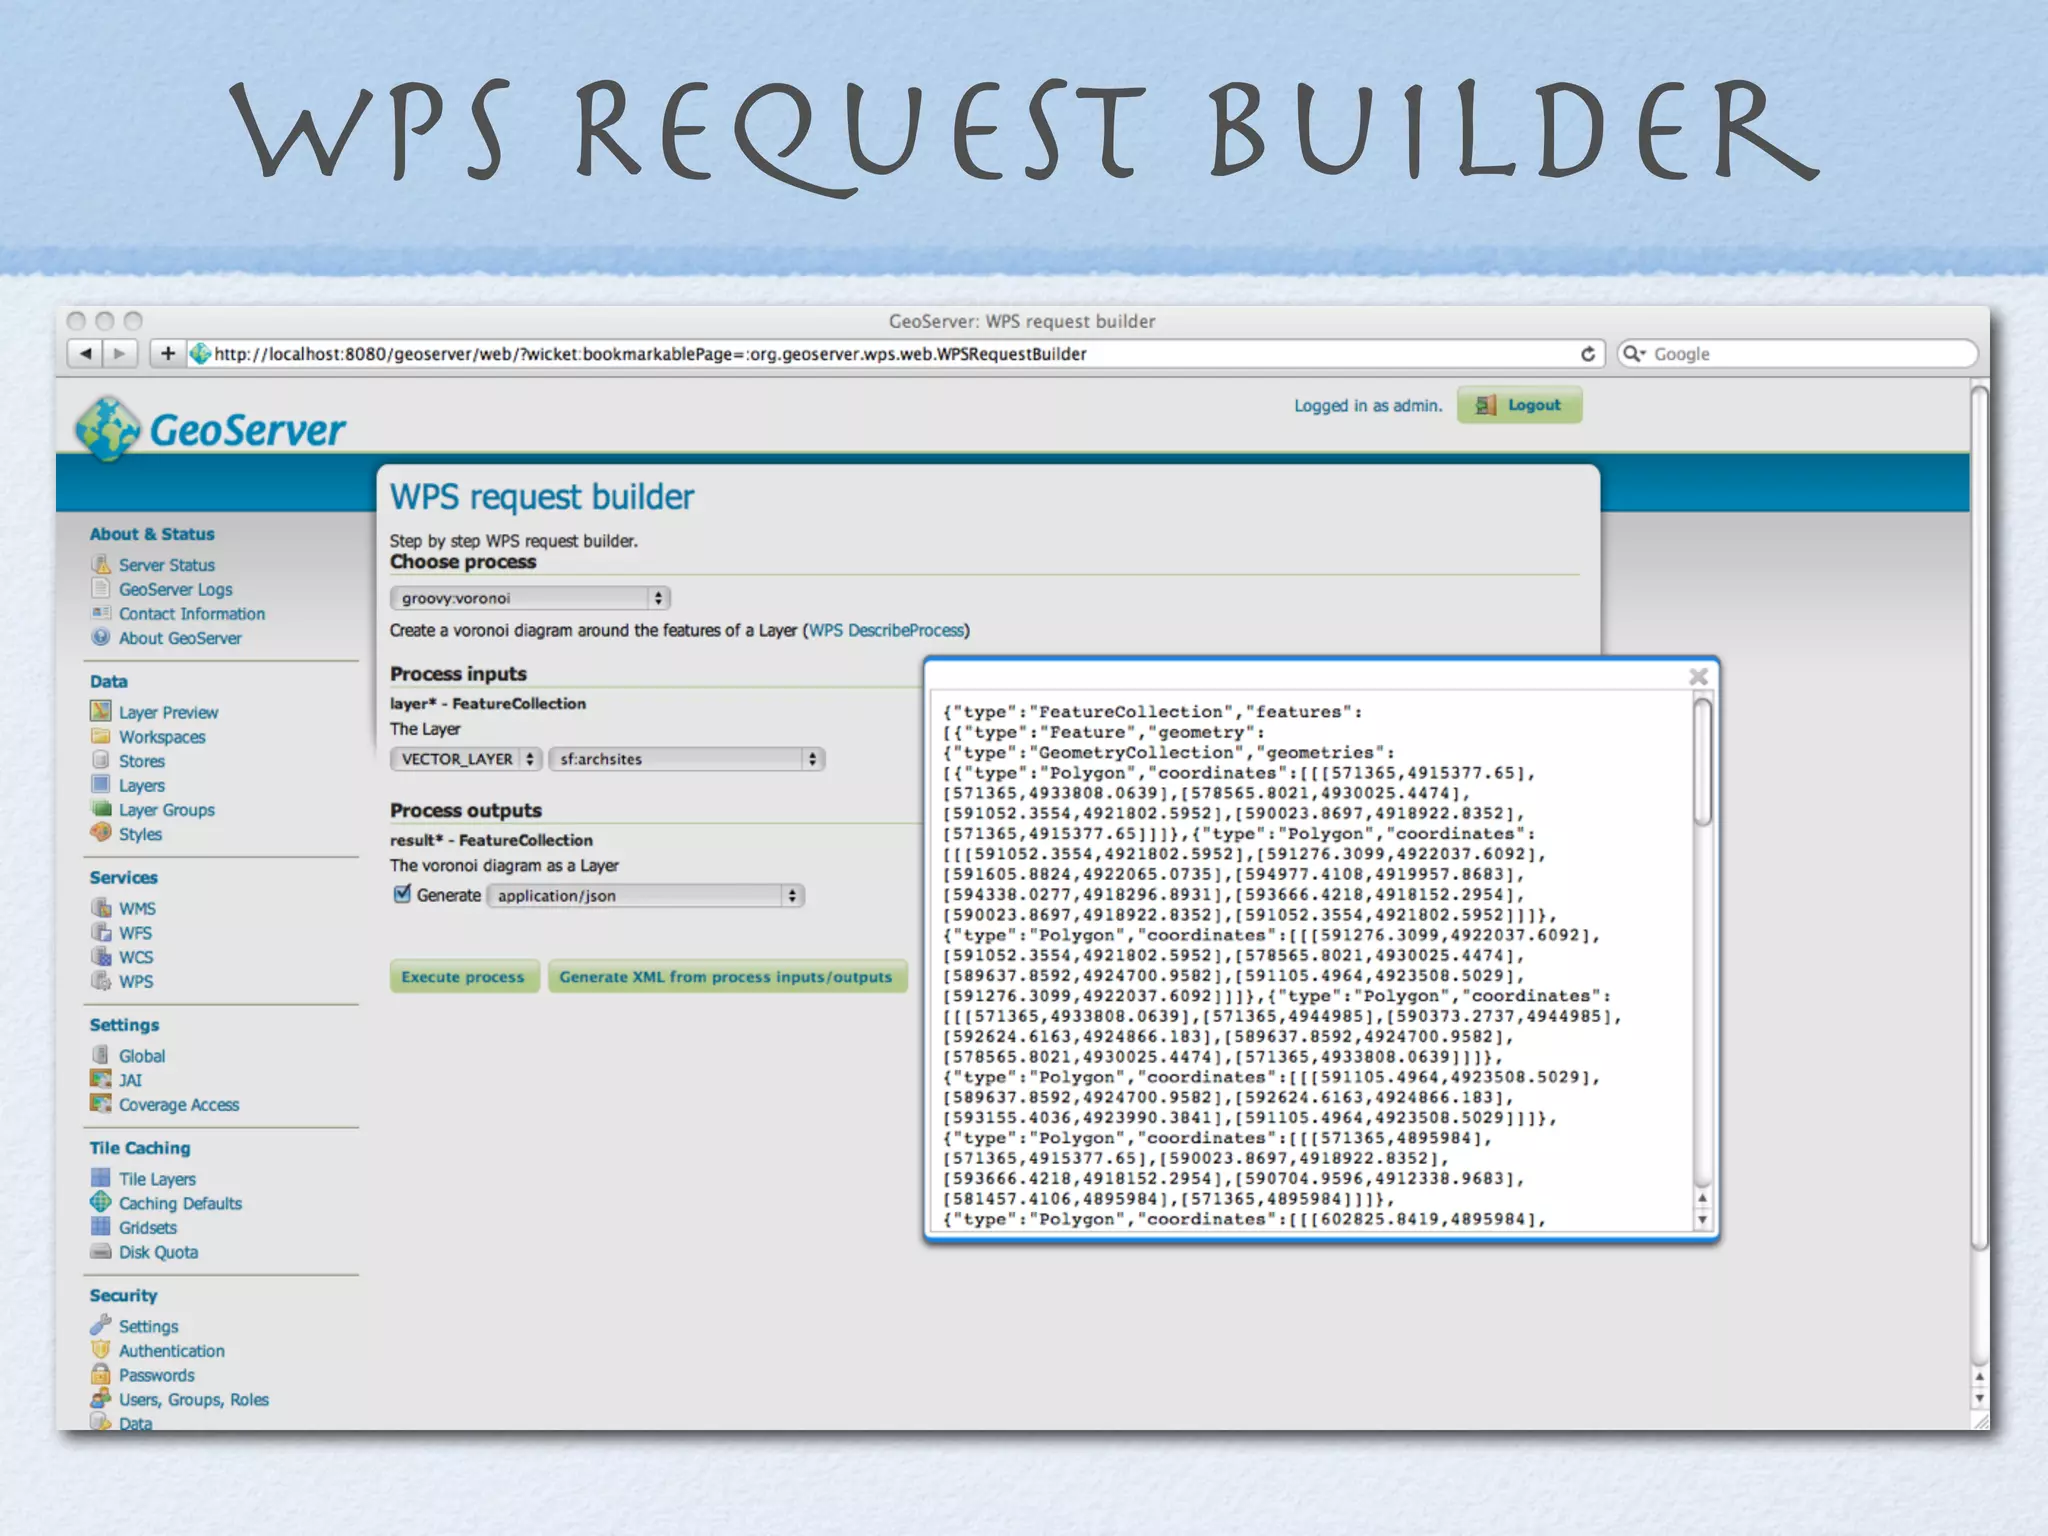The height and width of the screenshot is (1536, 2048).
Task: Click the Execute process button
Action: coord(463,977)
